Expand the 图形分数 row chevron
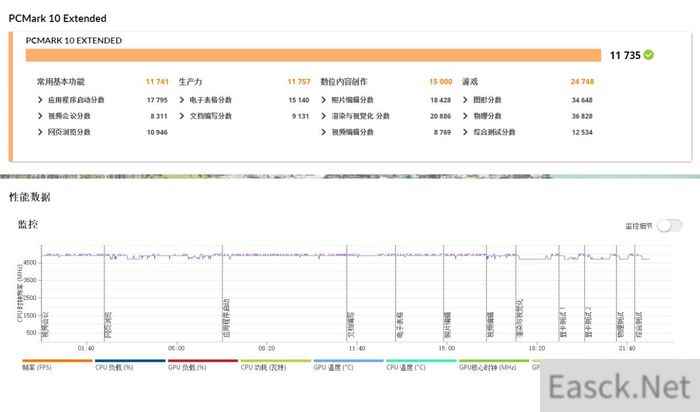The image size is (700, 412). (x=465, y=100)
